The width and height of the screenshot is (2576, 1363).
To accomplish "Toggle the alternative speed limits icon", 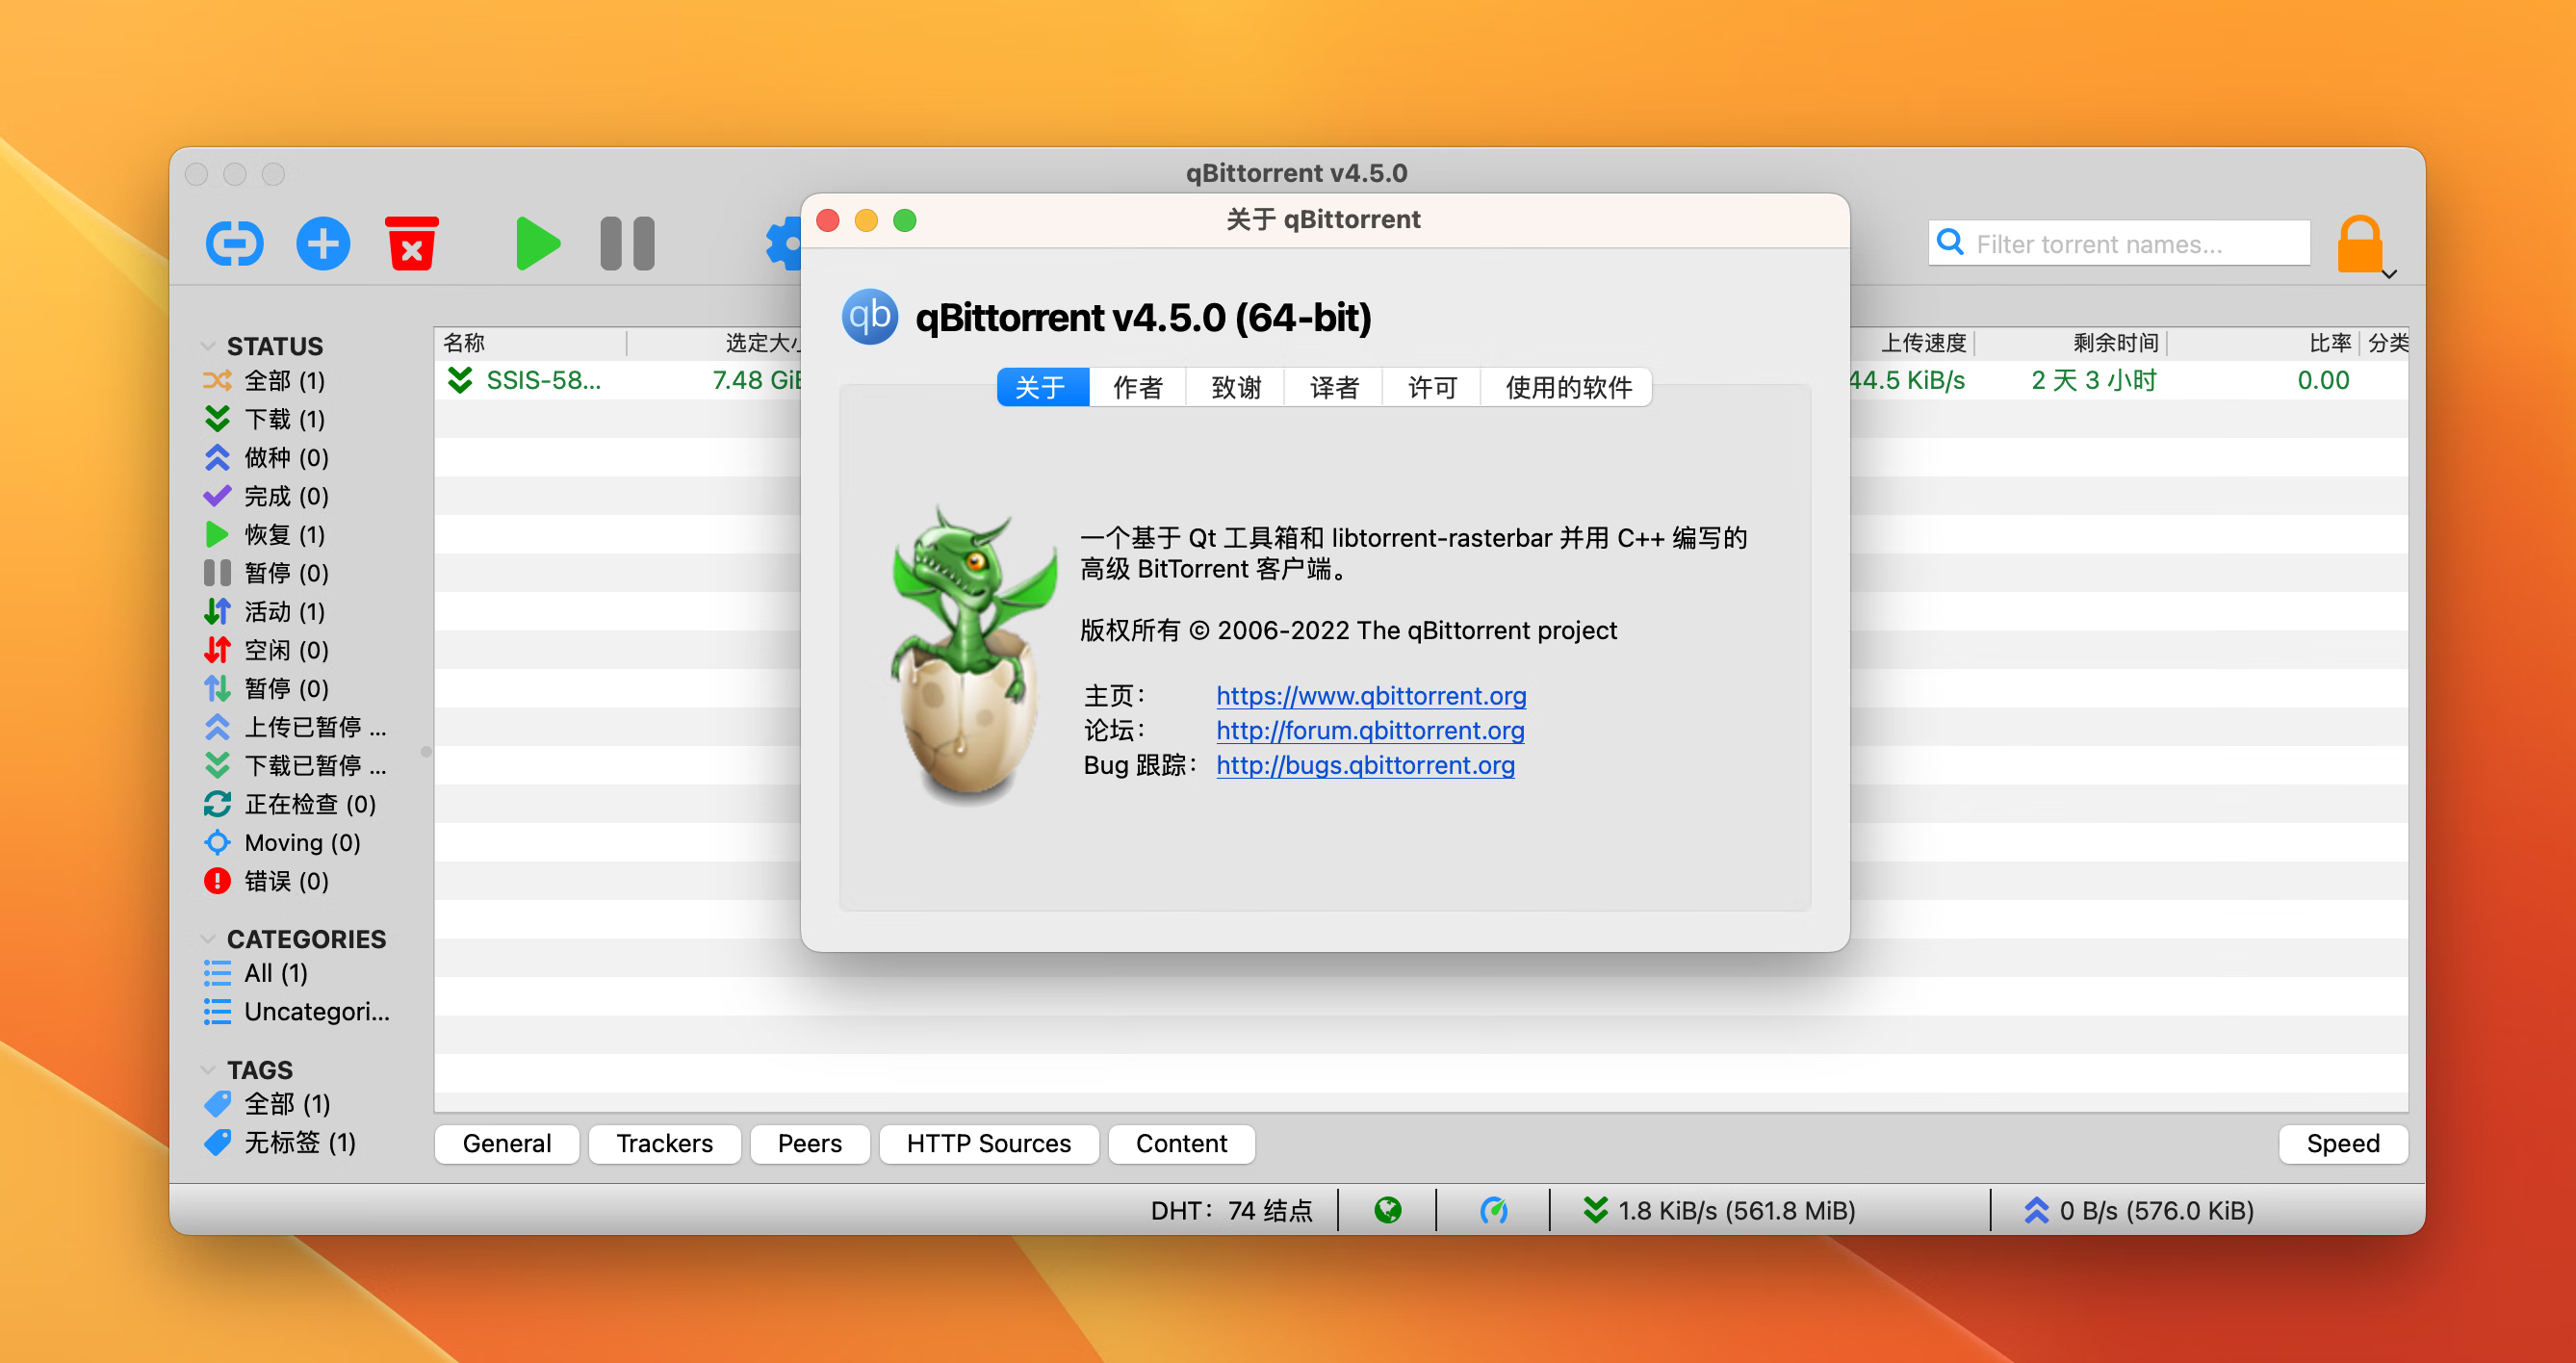I will coord(1493,1210).
